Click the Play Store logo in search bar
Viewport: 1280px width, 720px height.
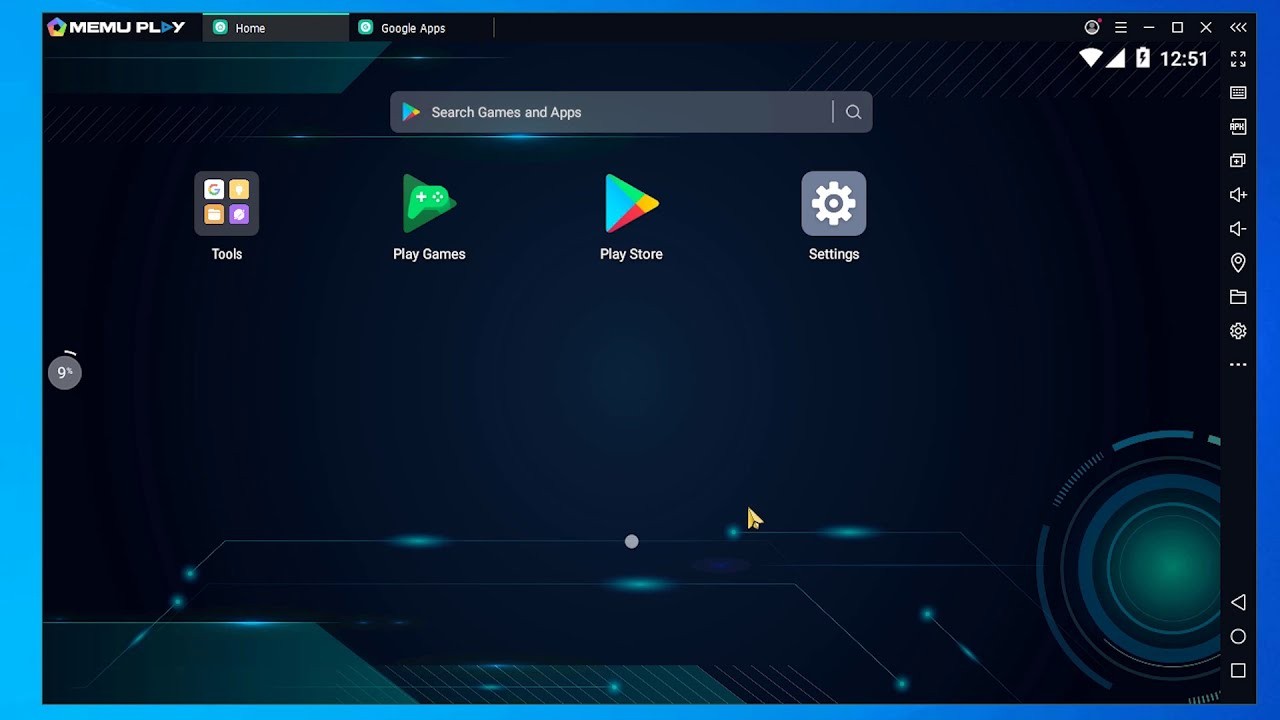coord(411,112)
